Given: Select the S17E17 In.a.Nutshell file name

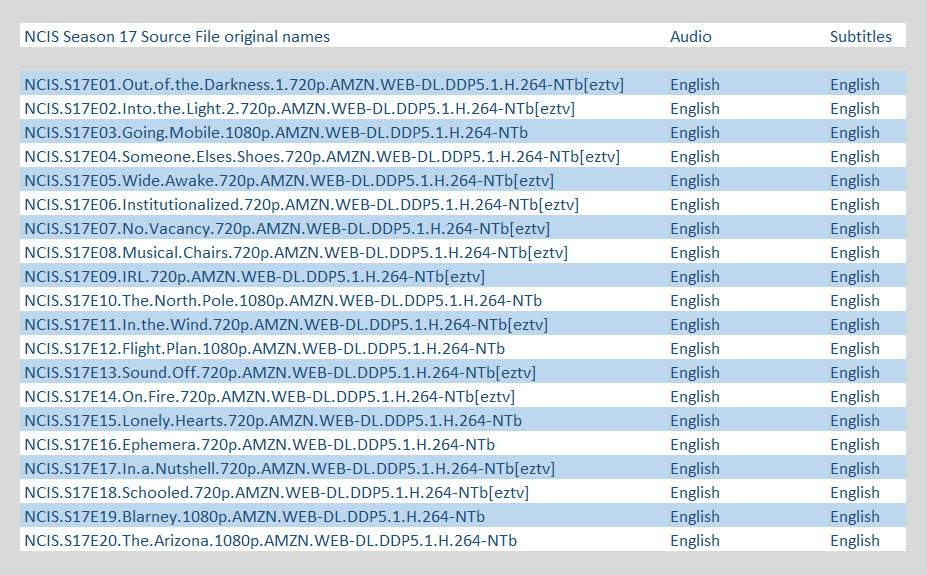Looking at the screenshot, I should point(290,469).
